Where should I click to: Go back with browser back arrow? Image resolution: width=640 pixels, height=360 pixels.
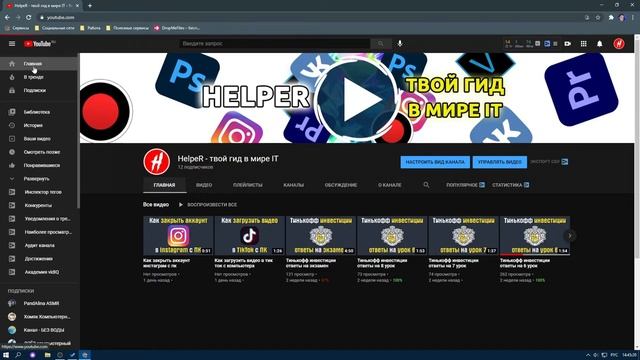(7, 18)
